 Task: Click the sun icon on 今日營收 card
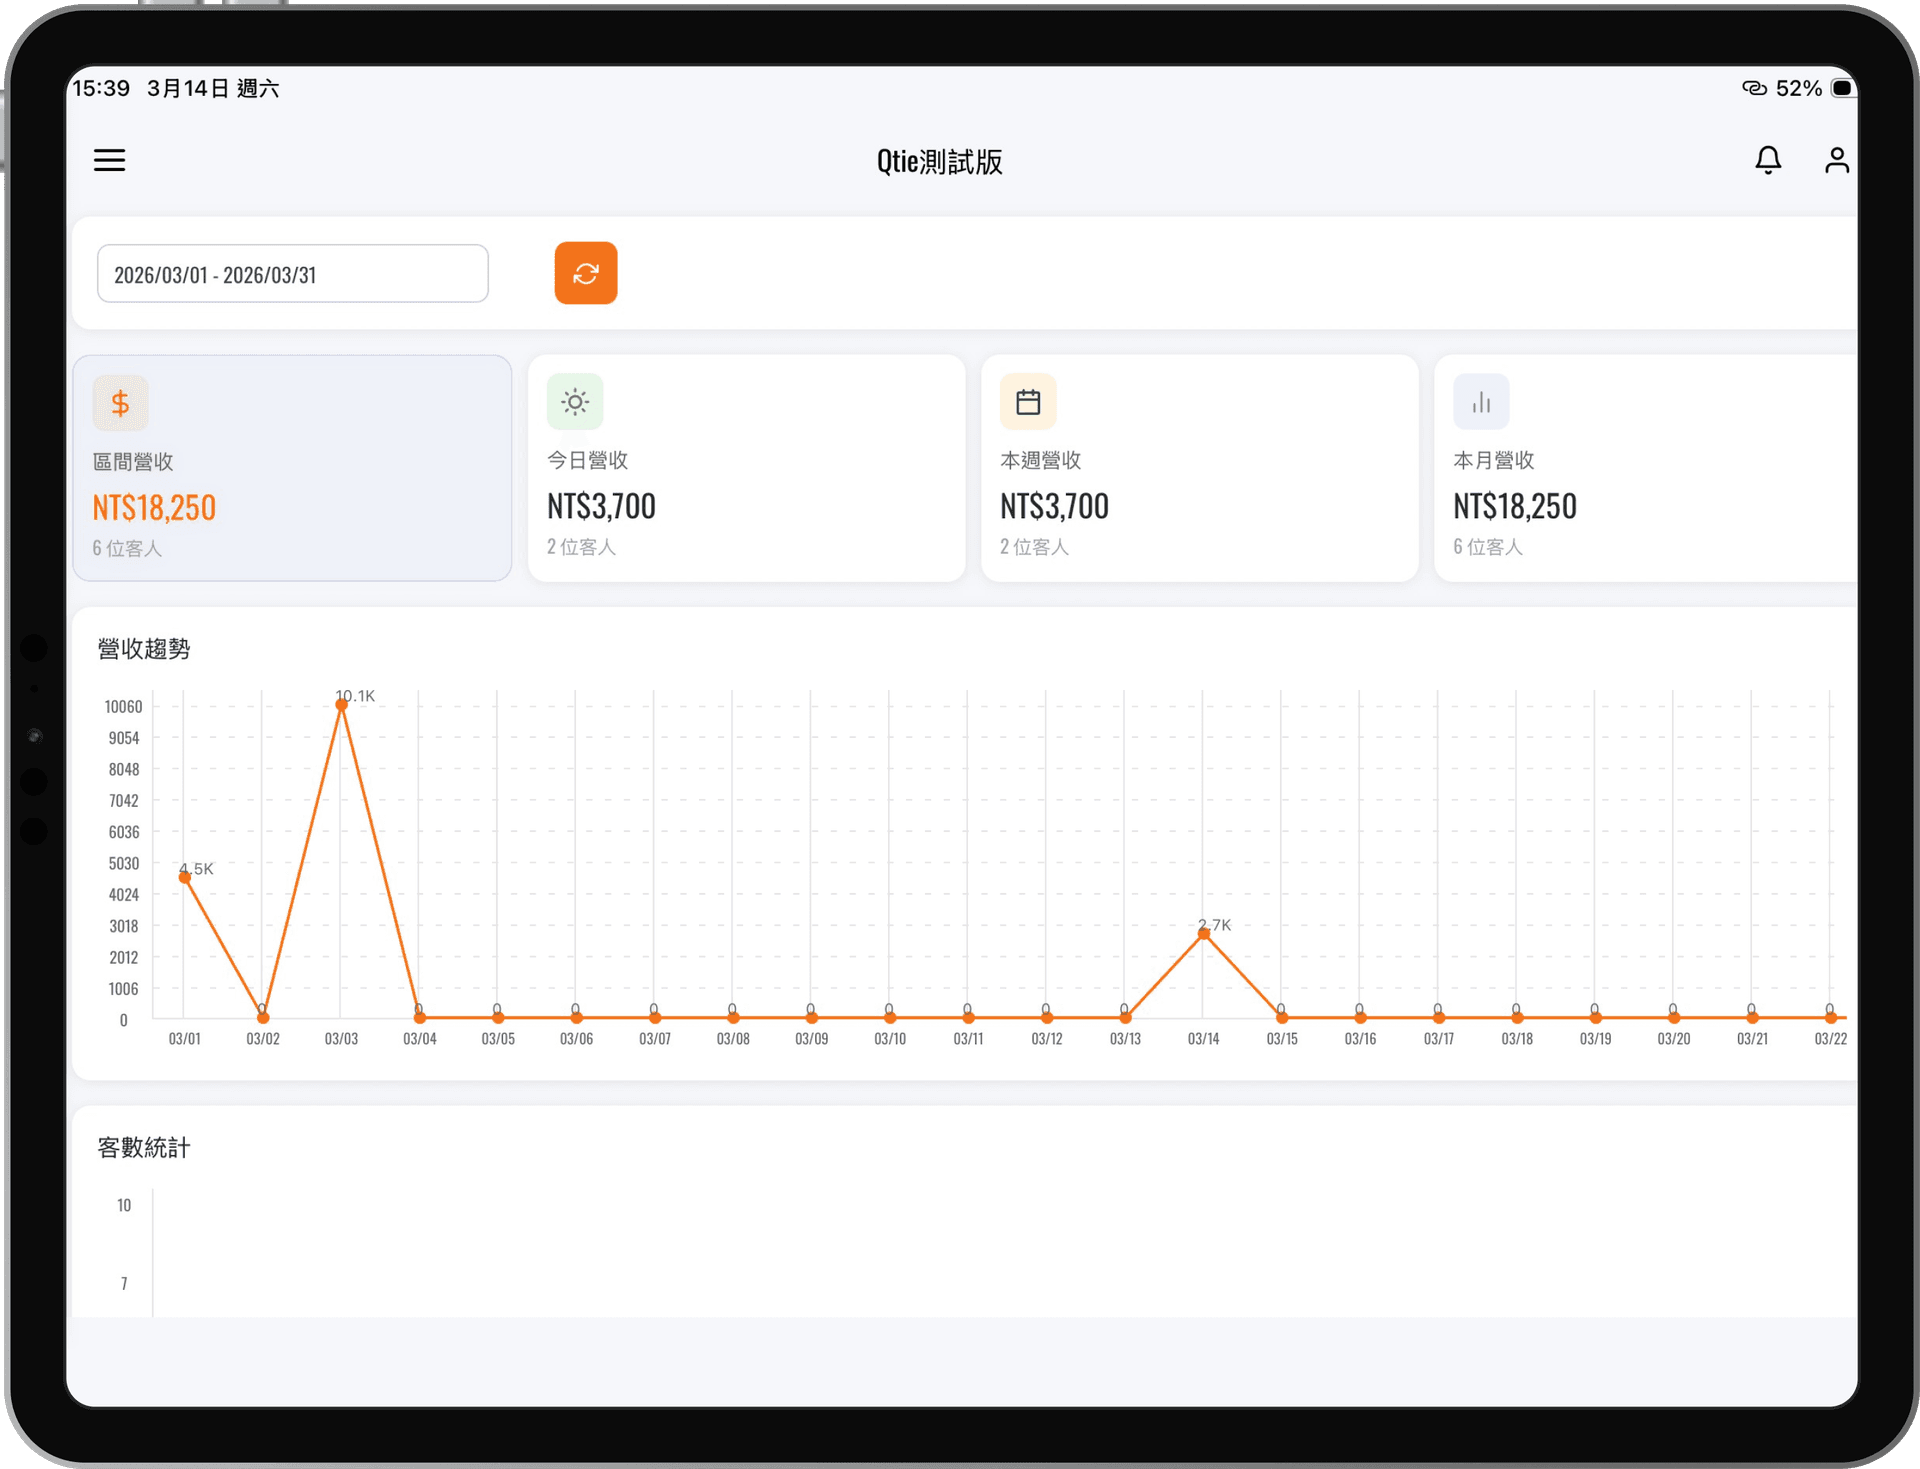575,402
